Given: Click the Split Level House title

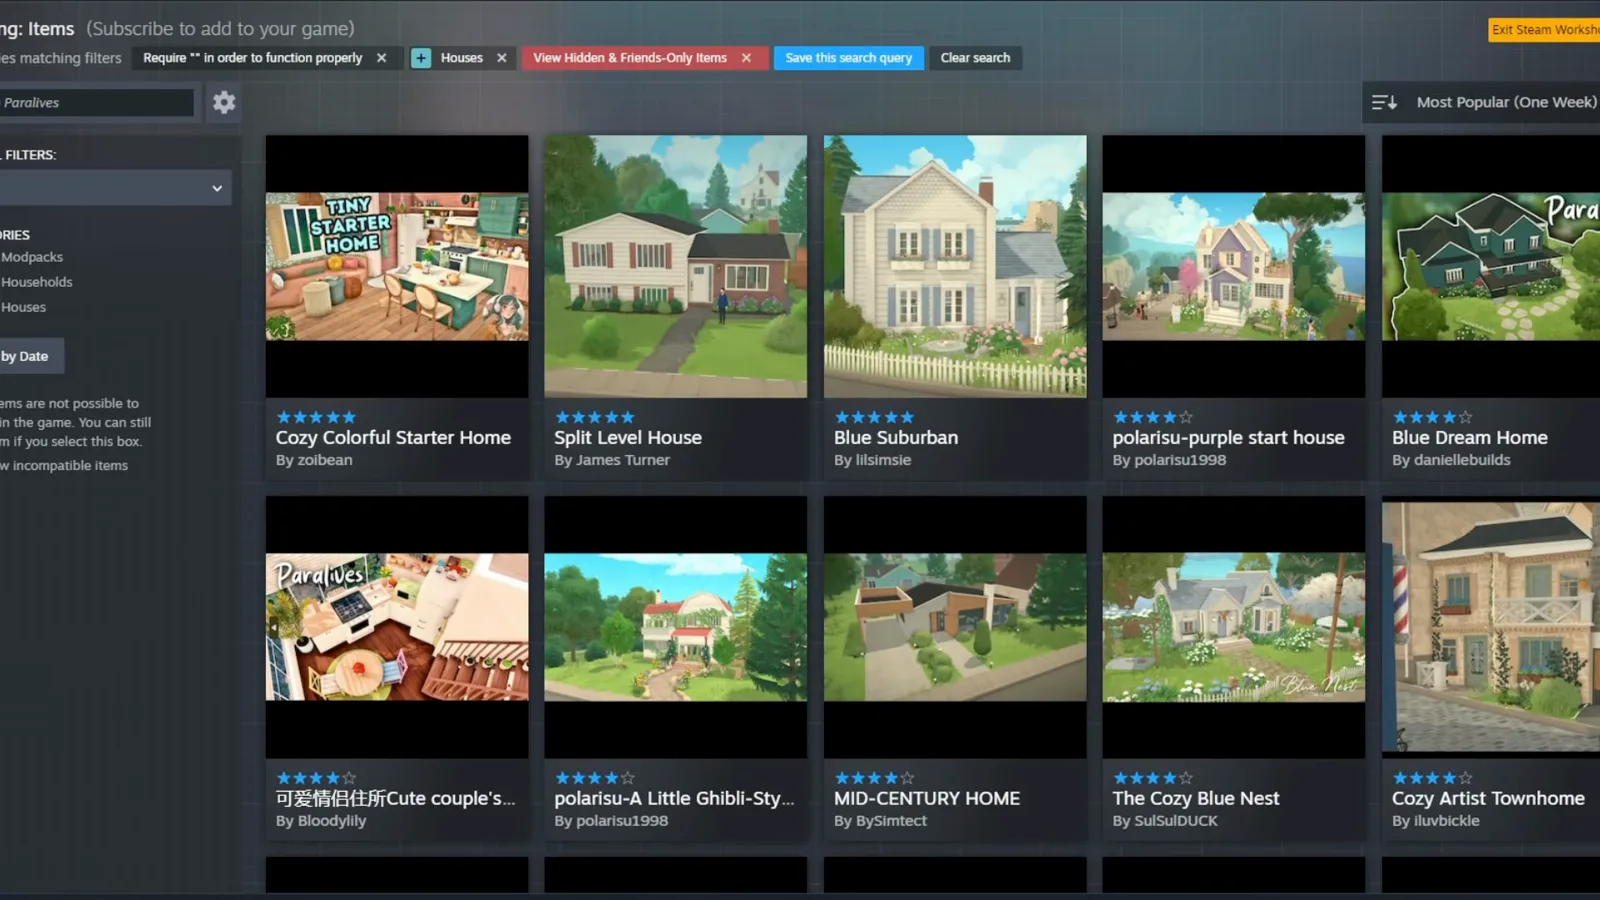Looking at the screenshot, I should [628, 437].
